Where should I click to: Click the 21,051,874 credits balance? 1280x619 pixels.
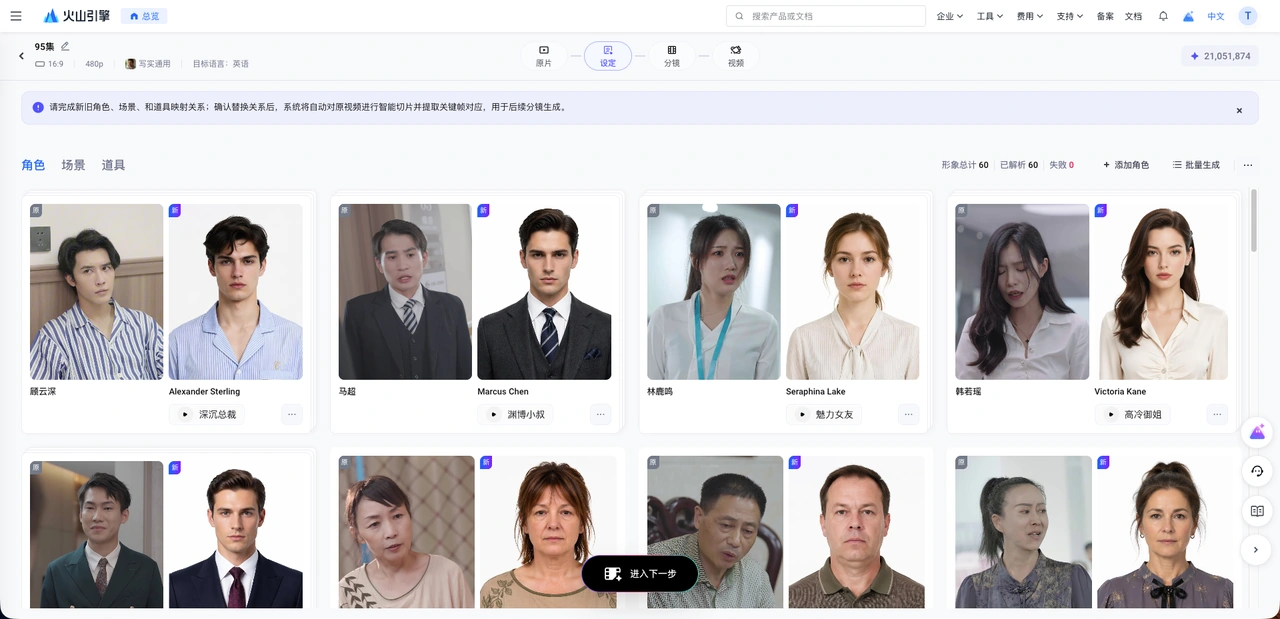(1220, 56)
